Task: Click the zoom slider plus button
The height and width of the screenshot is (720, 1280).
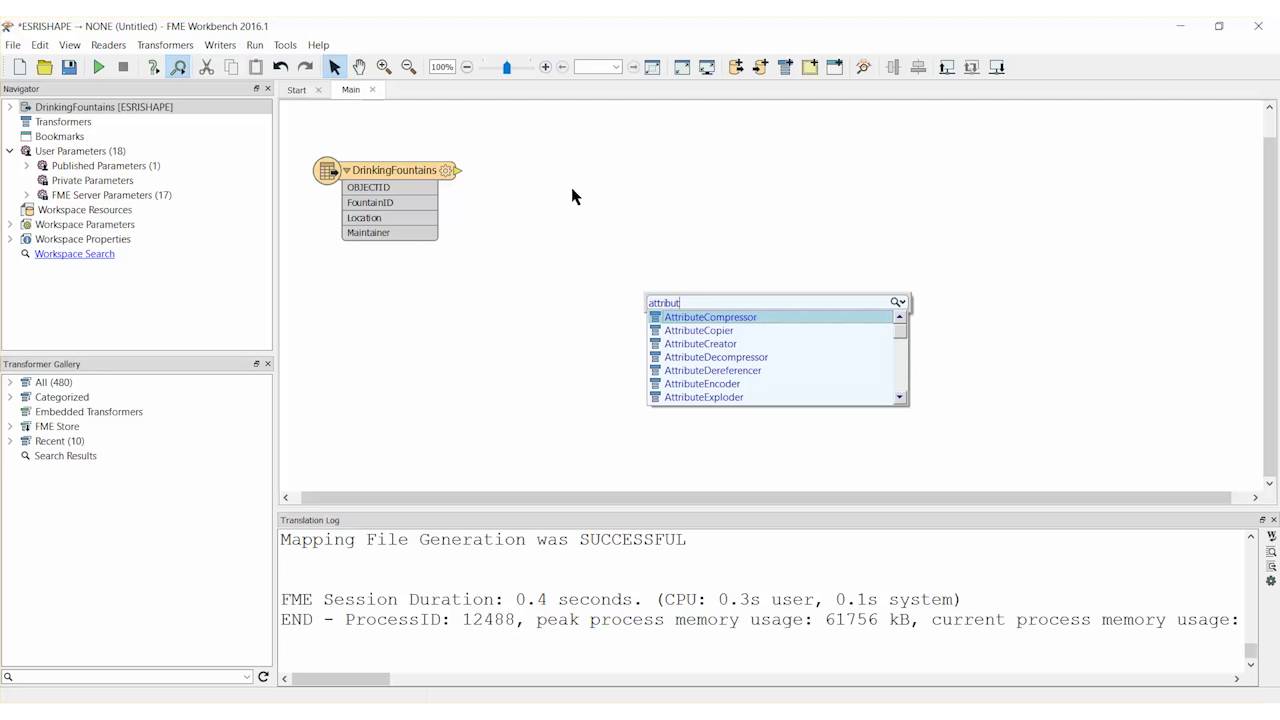Action: click(545, 67)
